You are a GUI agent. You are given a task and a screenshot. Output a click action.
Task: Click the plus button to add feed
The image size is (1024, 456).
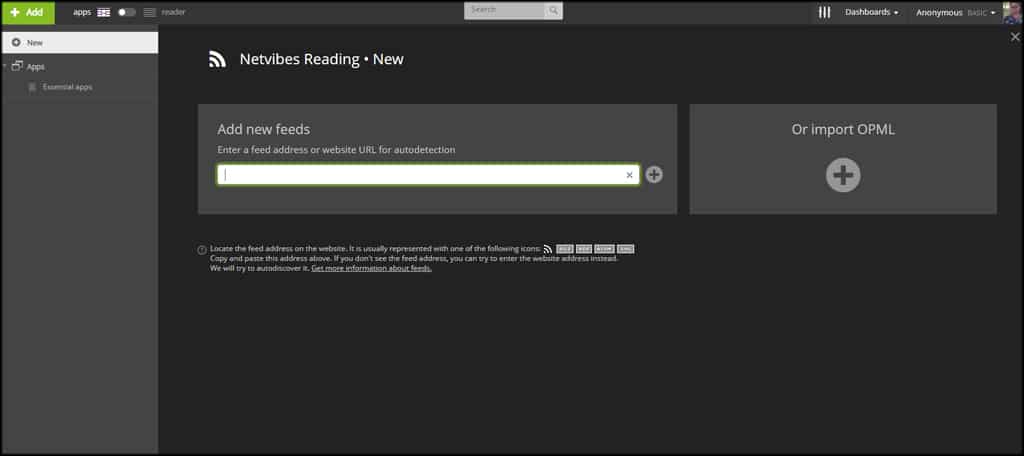coord(654,174)
